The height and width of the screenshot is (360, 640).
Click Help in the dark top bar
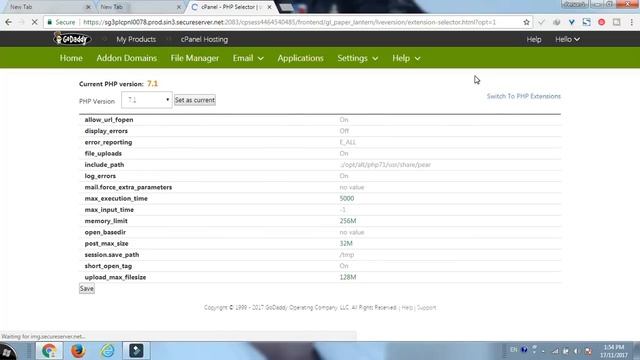click(534, 39)
